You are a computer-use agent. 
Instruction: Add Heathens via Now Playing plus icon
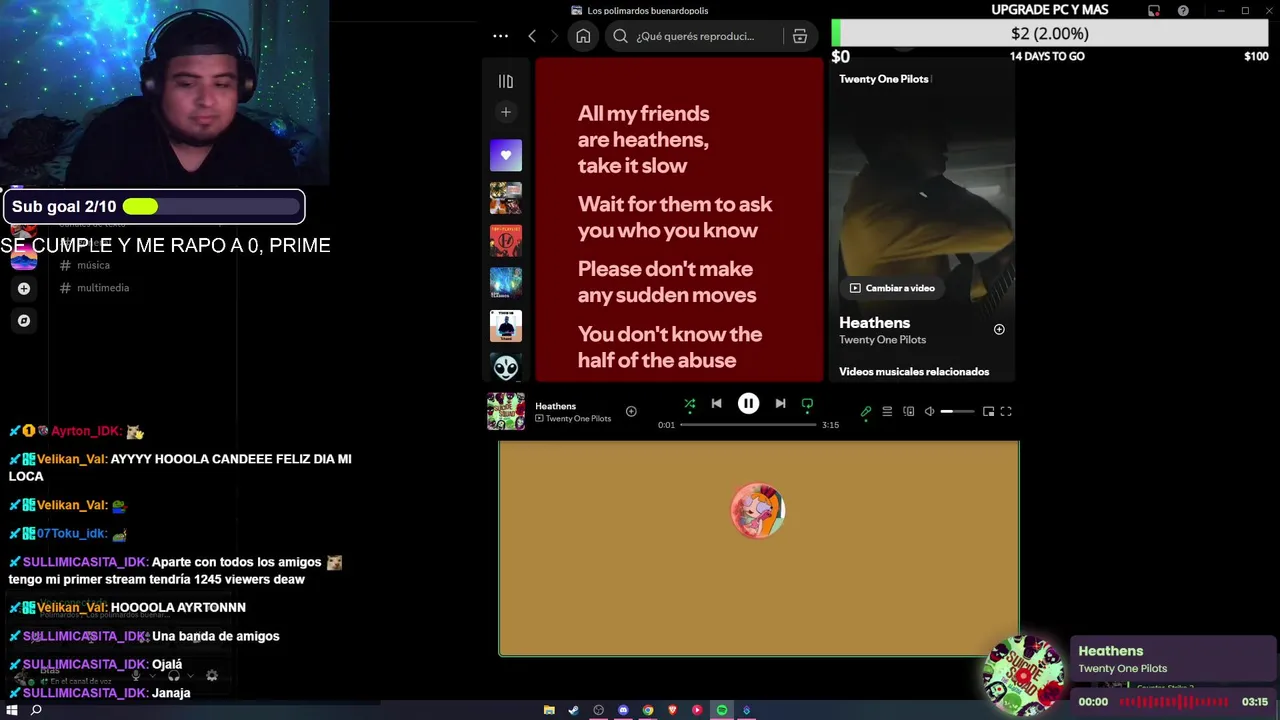point(998,329)
